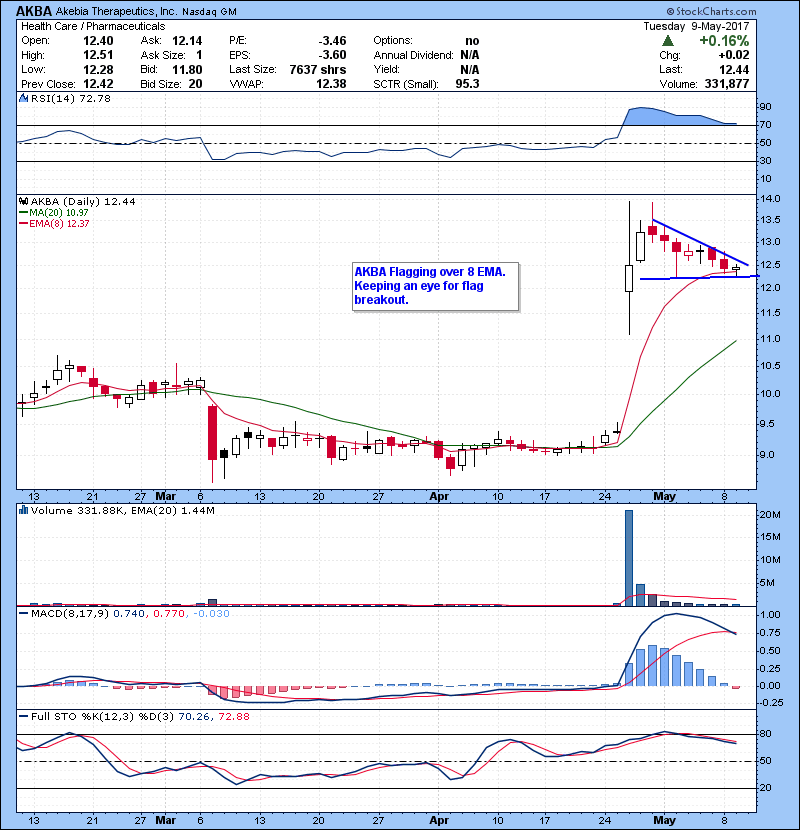Click the 70 level on the RSI axis
Viewport: 800px width, 830px height.
tap(766, 125)
